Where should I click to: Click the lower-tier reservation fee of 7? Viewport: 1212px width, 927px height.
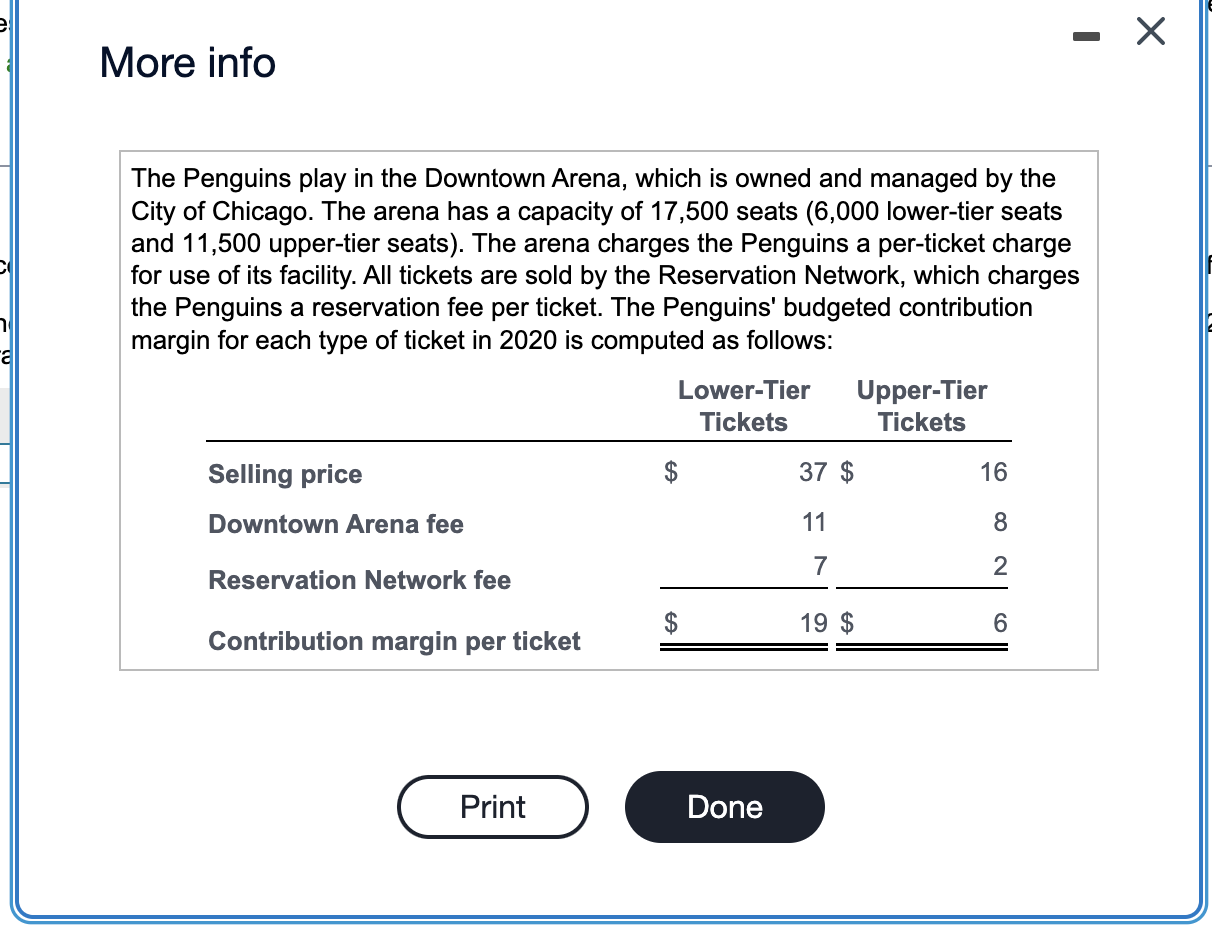point(820,566)
